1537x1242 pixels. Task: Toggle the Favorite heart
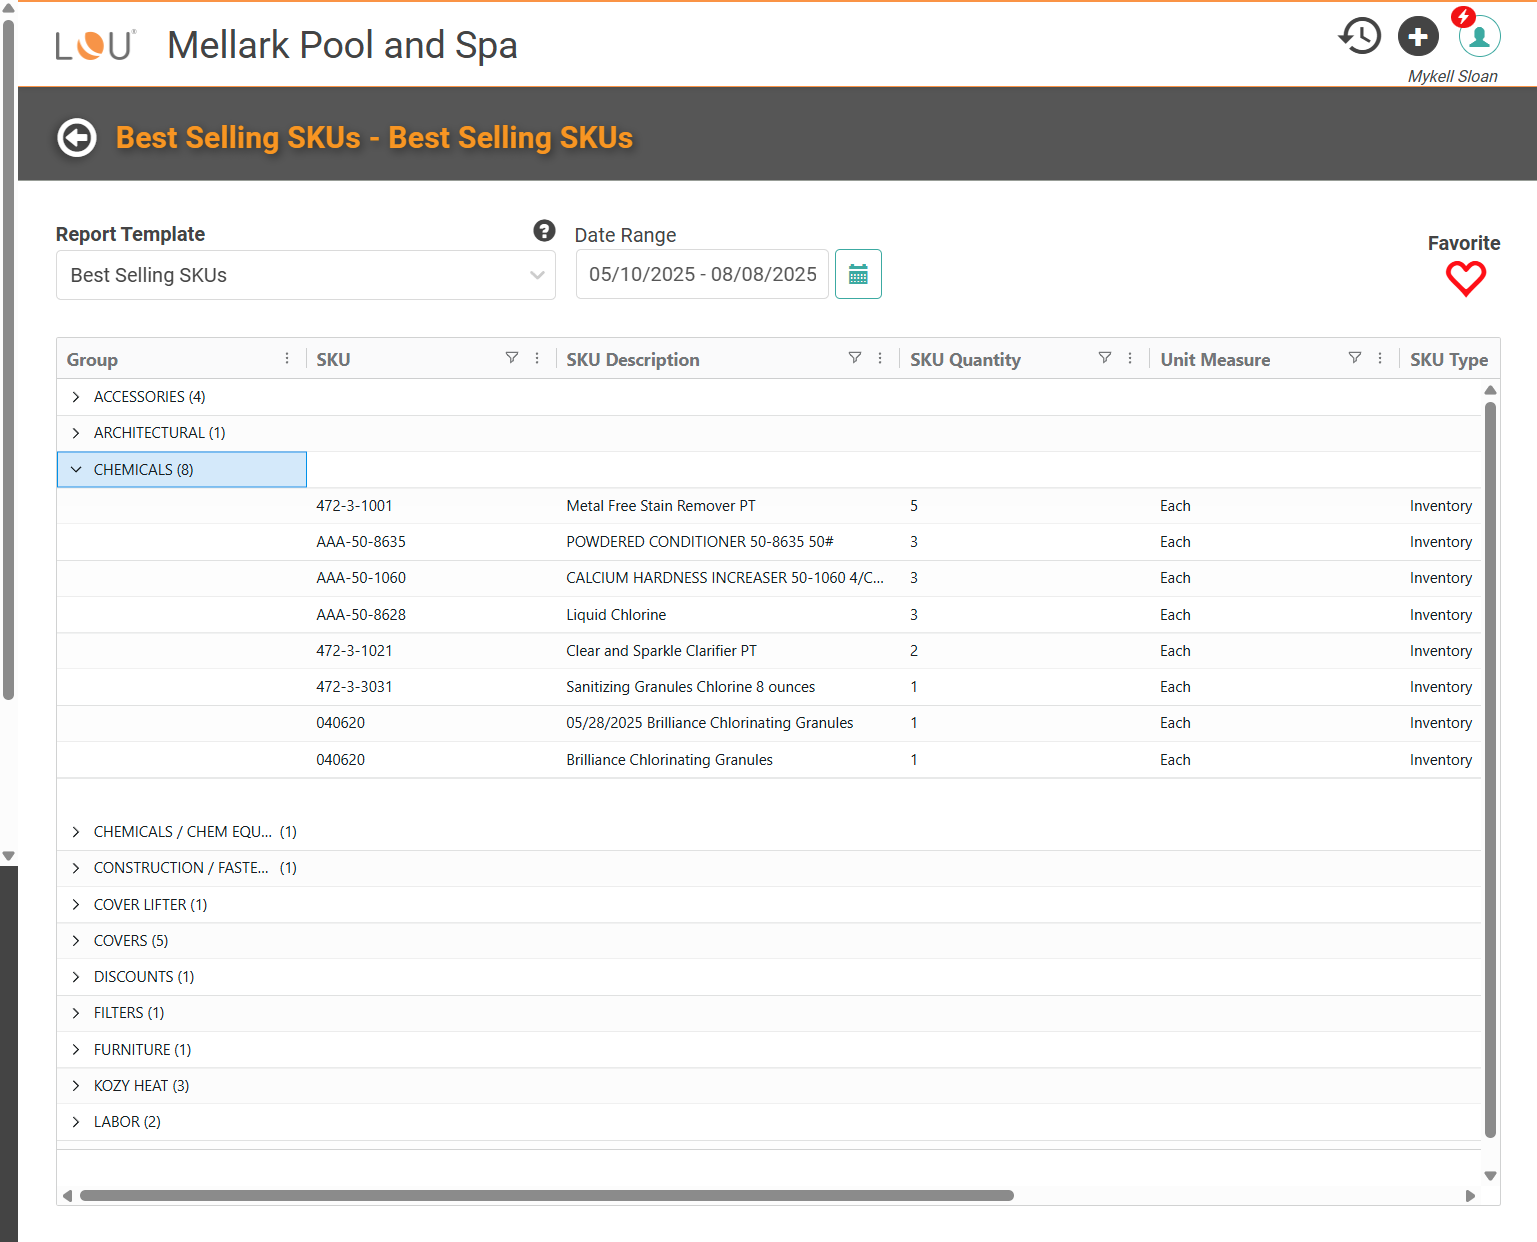click(x=1465, y=278)
